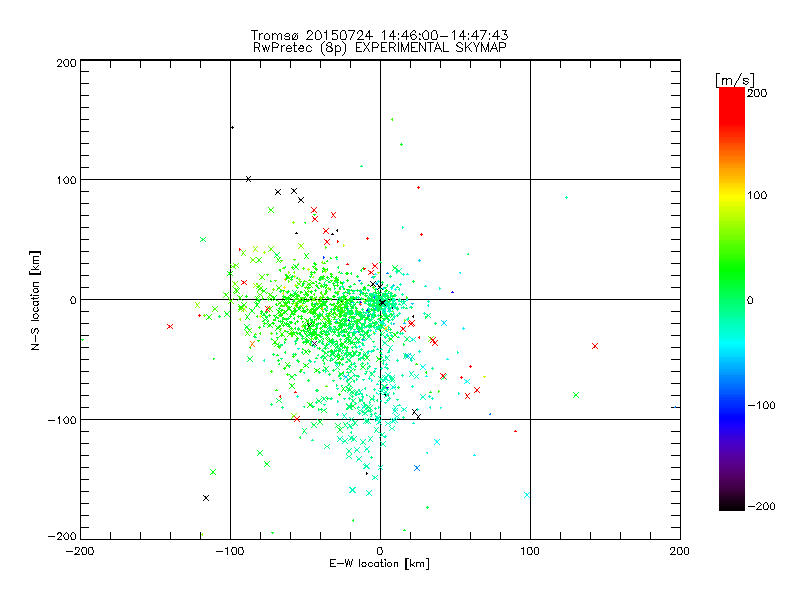Click the colorbar tick label '200'
This screenshot has height=600, width=800.
click(x=757, y=93)
